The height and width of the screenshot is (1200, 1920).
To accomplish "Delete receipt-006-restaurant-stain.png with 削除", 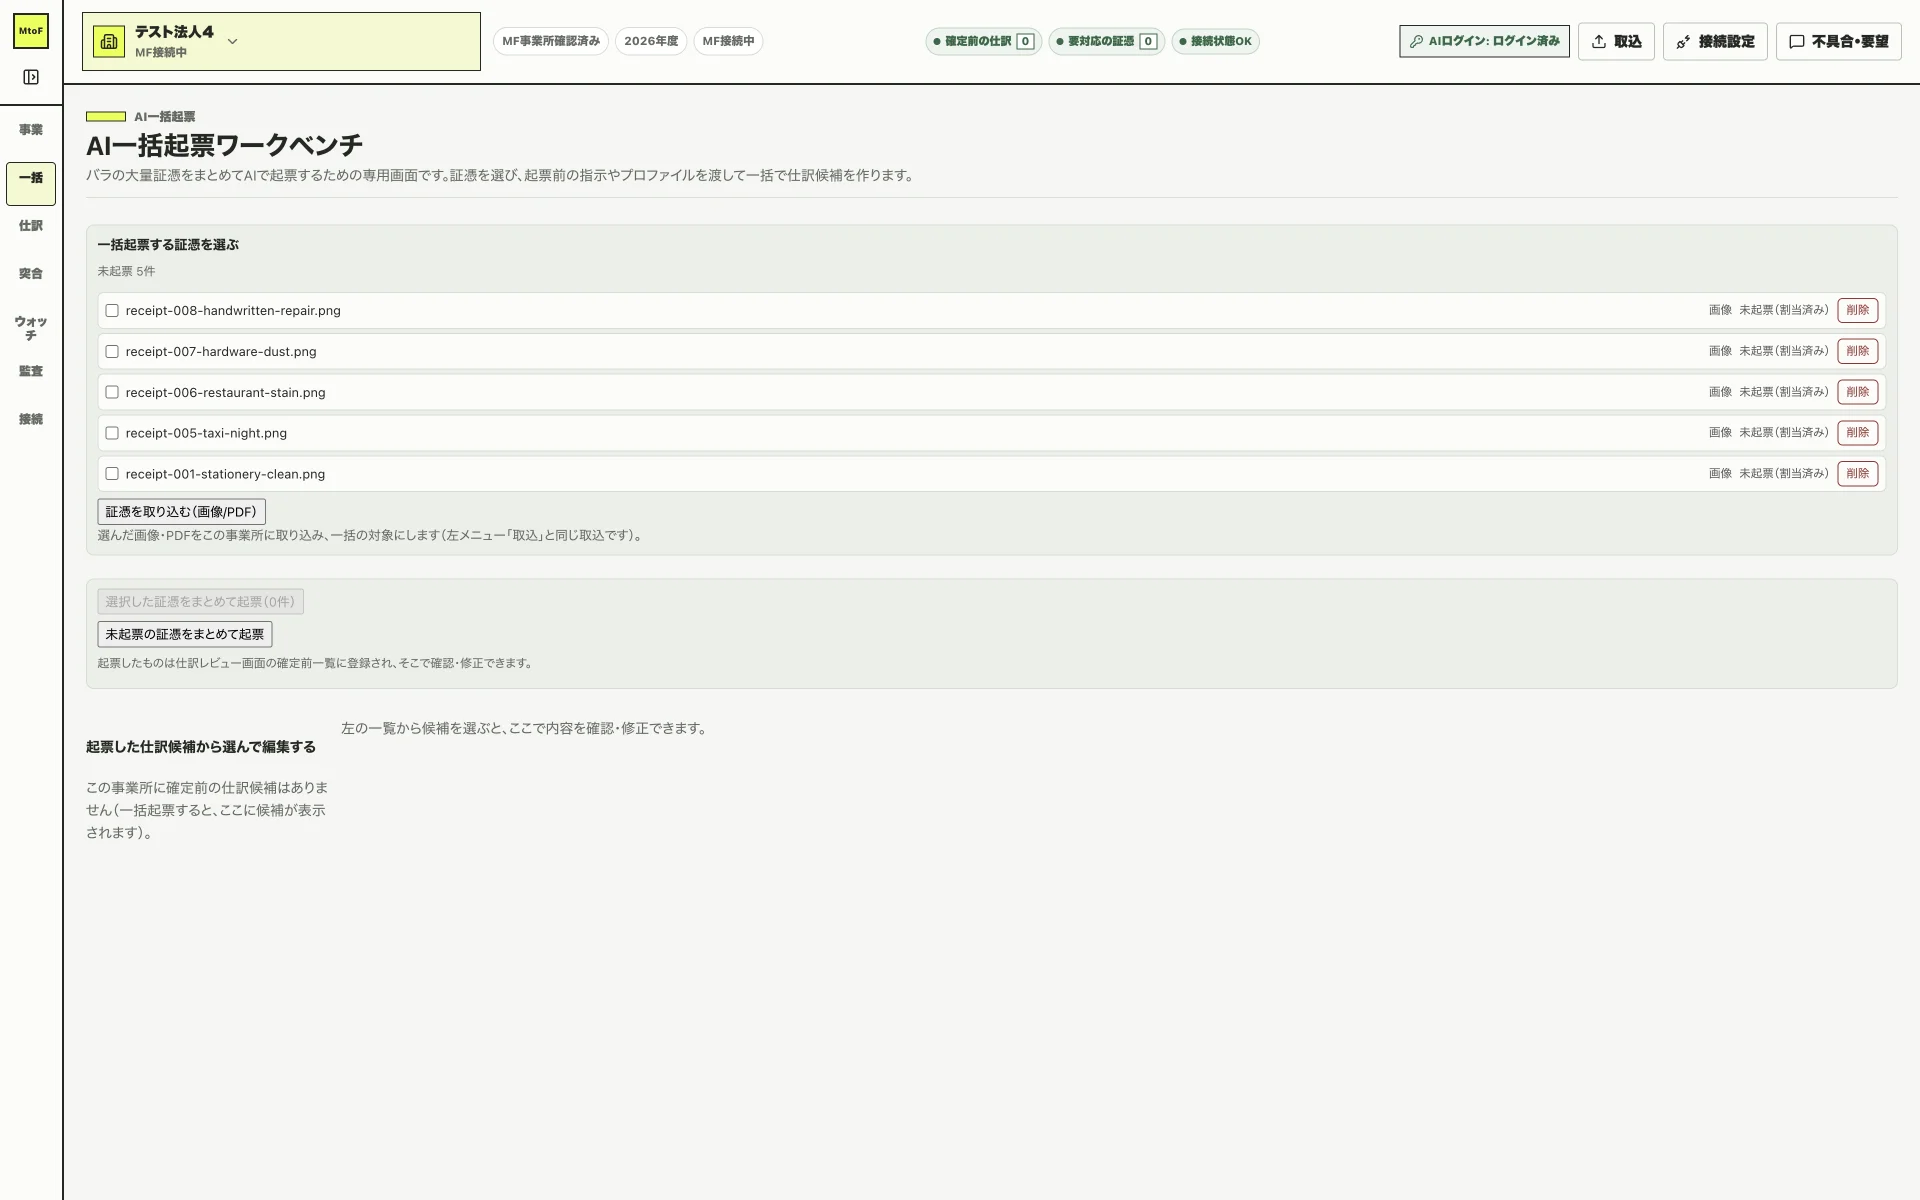I will pos(1857,392).
